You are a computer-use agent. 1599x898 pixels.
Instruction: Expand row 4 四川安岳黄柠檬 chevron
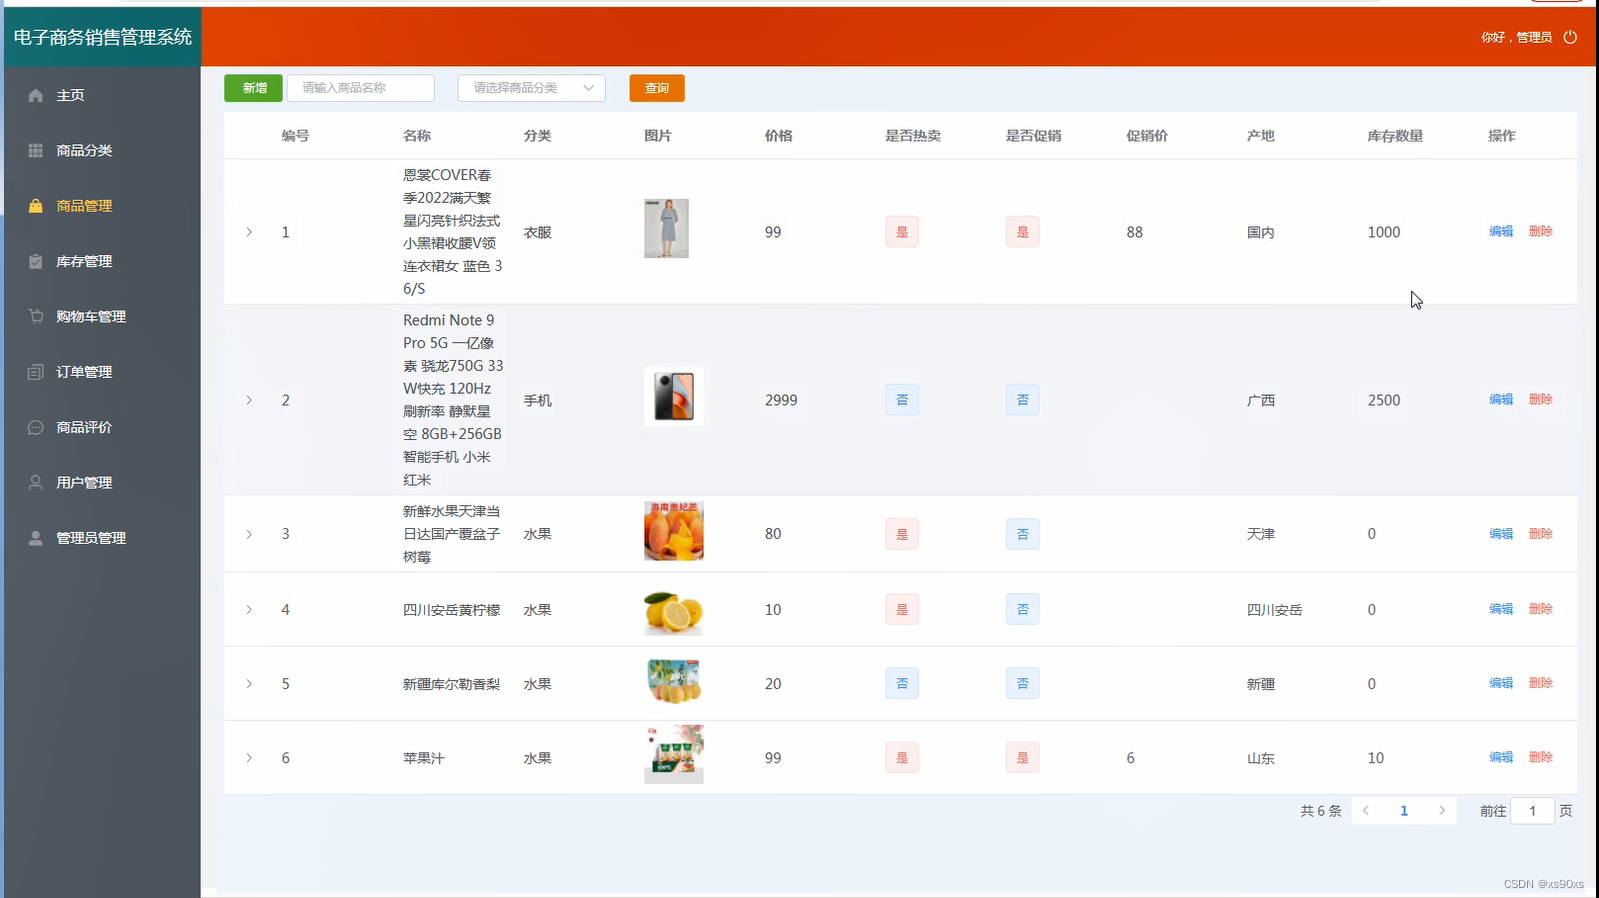tap(249, 610)
